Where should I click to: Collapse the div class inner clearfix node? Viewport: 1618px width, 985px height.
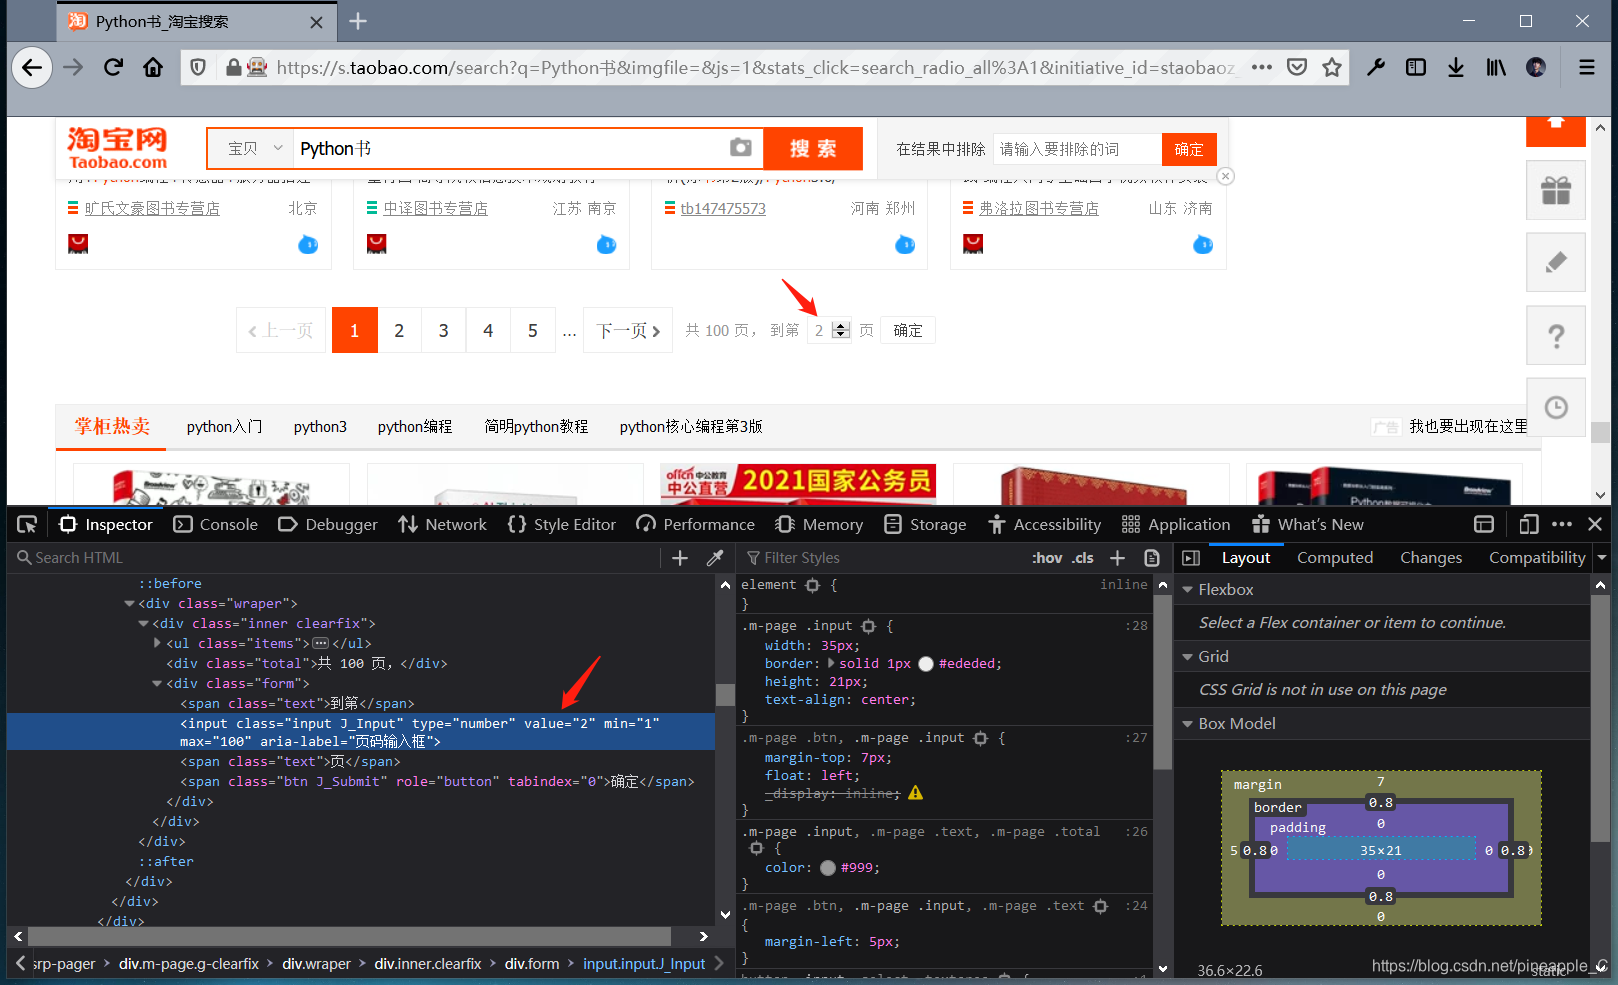click(143, 623)
